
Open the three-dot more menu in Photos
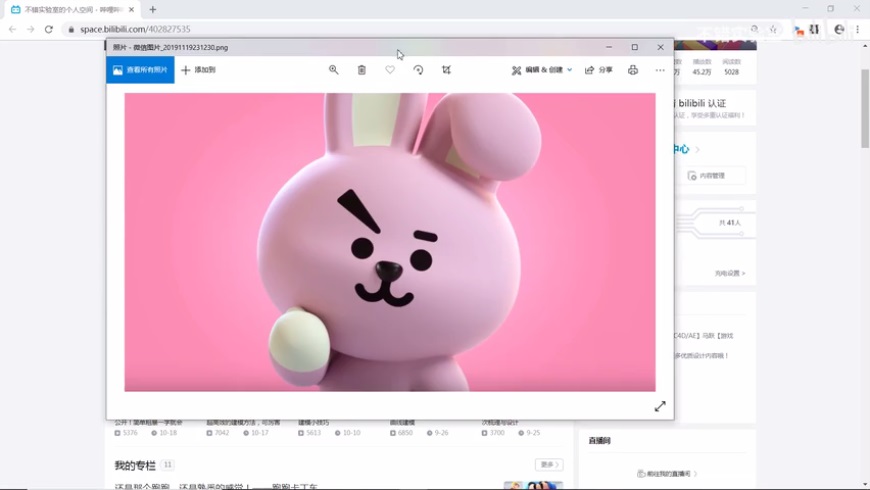tap(660, 70)
